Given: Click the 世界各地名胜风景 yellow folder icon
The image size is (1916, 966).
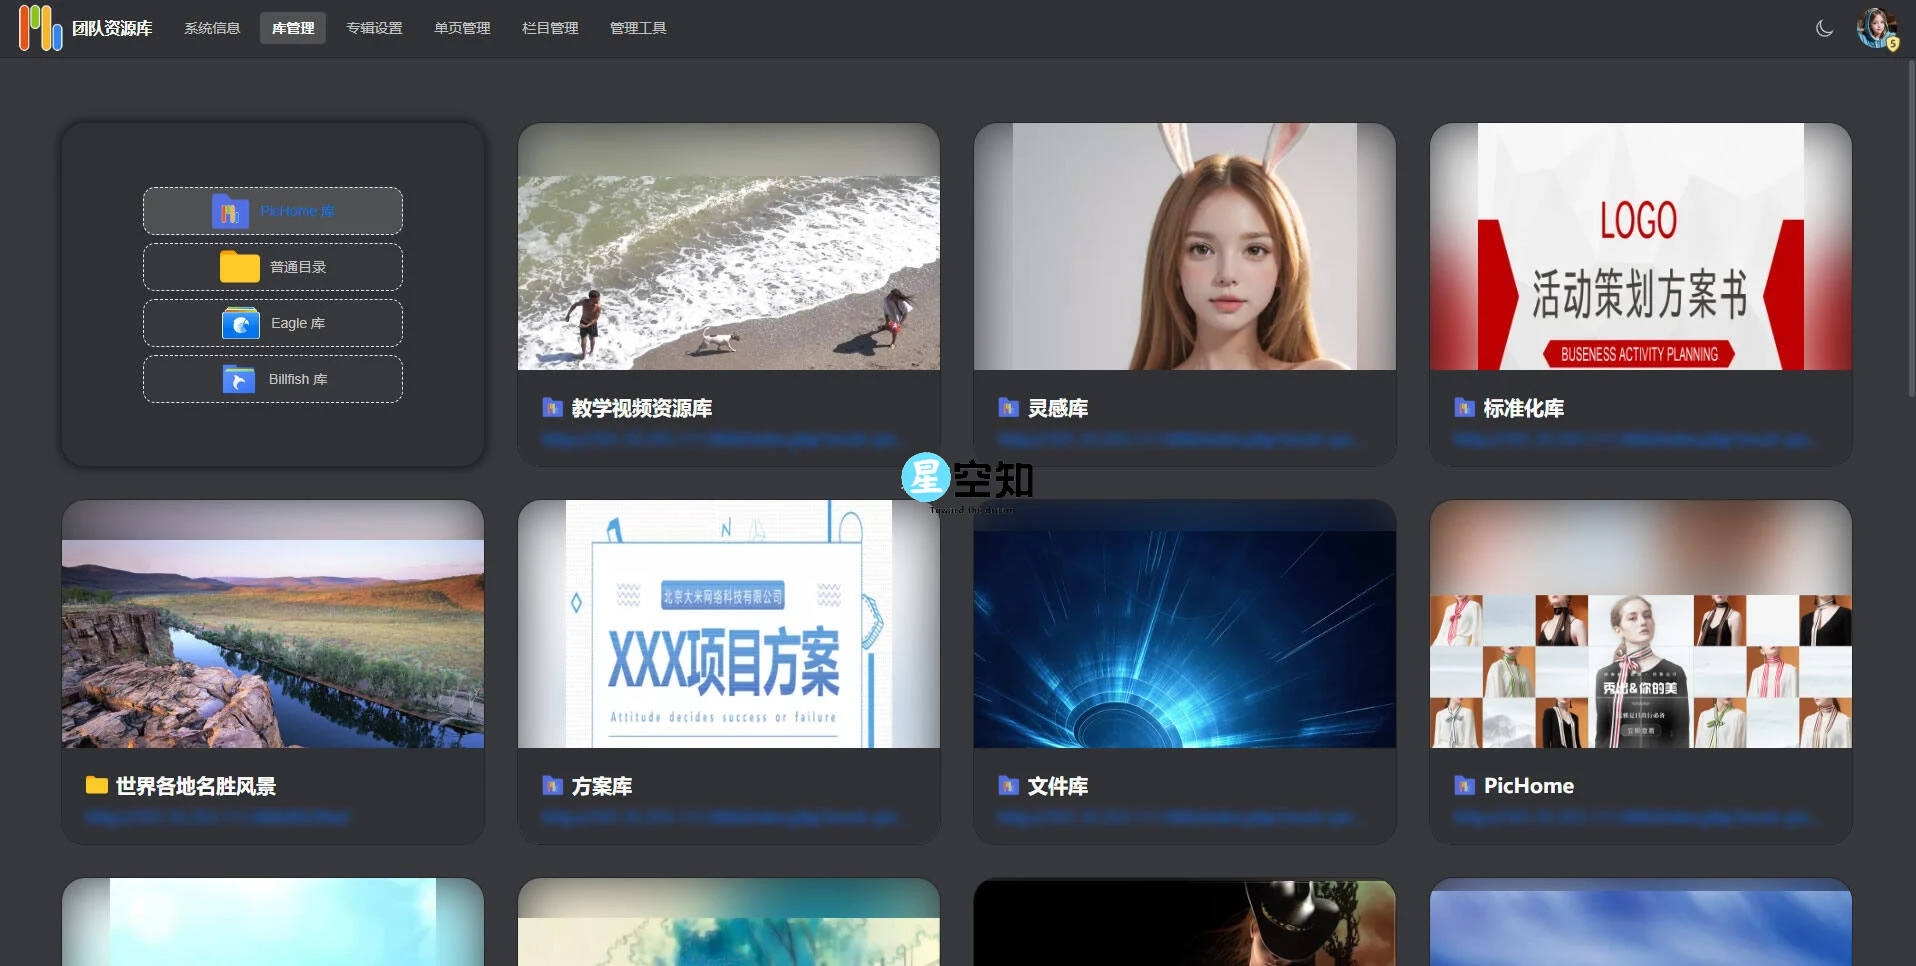Looking at the screenshot, I should tap(96, 786).
